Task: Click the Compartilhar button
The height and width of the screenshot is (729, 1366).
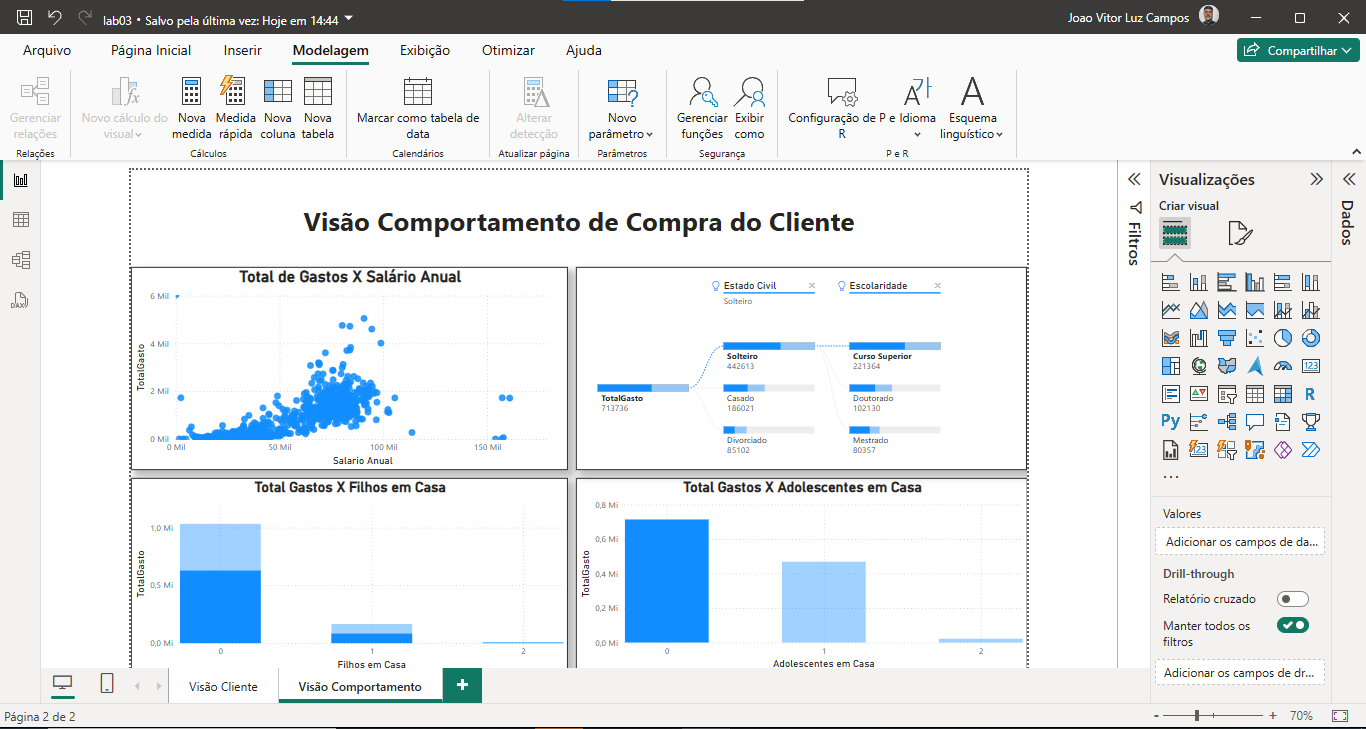Action: pyautogui.click(x=1298, y=50)
